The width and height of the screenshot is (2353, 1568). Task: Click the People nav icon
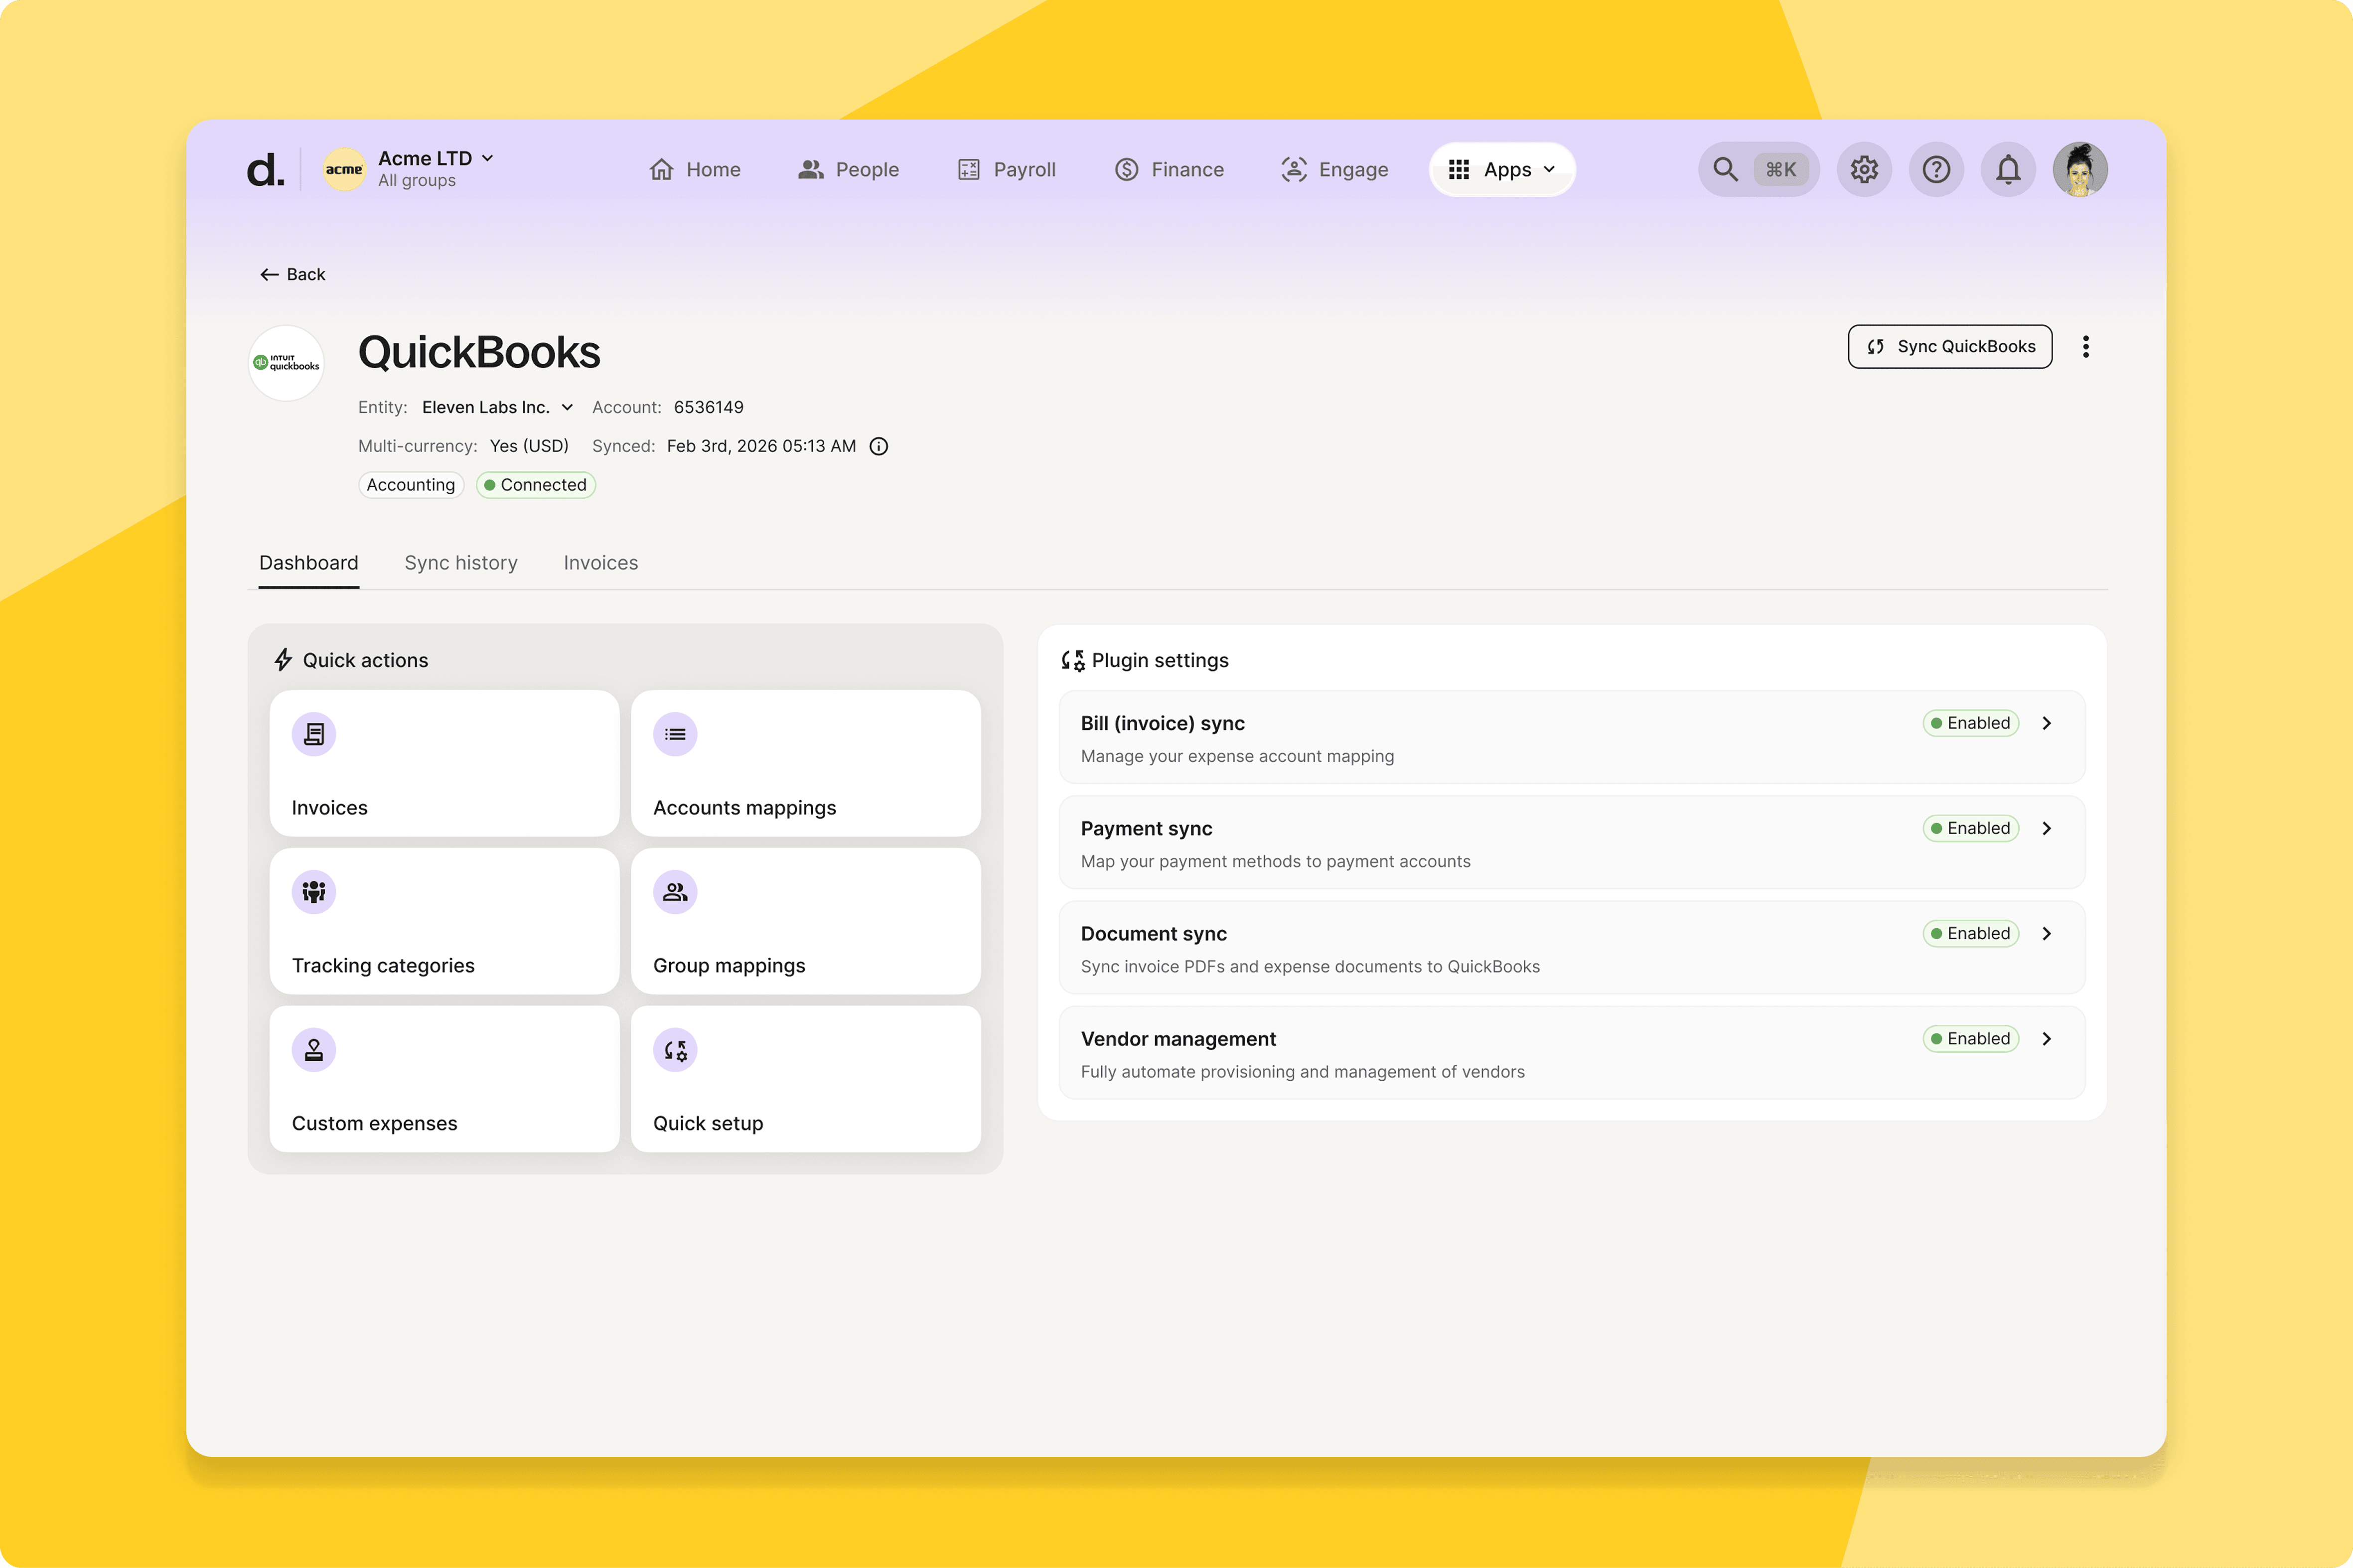811,169
